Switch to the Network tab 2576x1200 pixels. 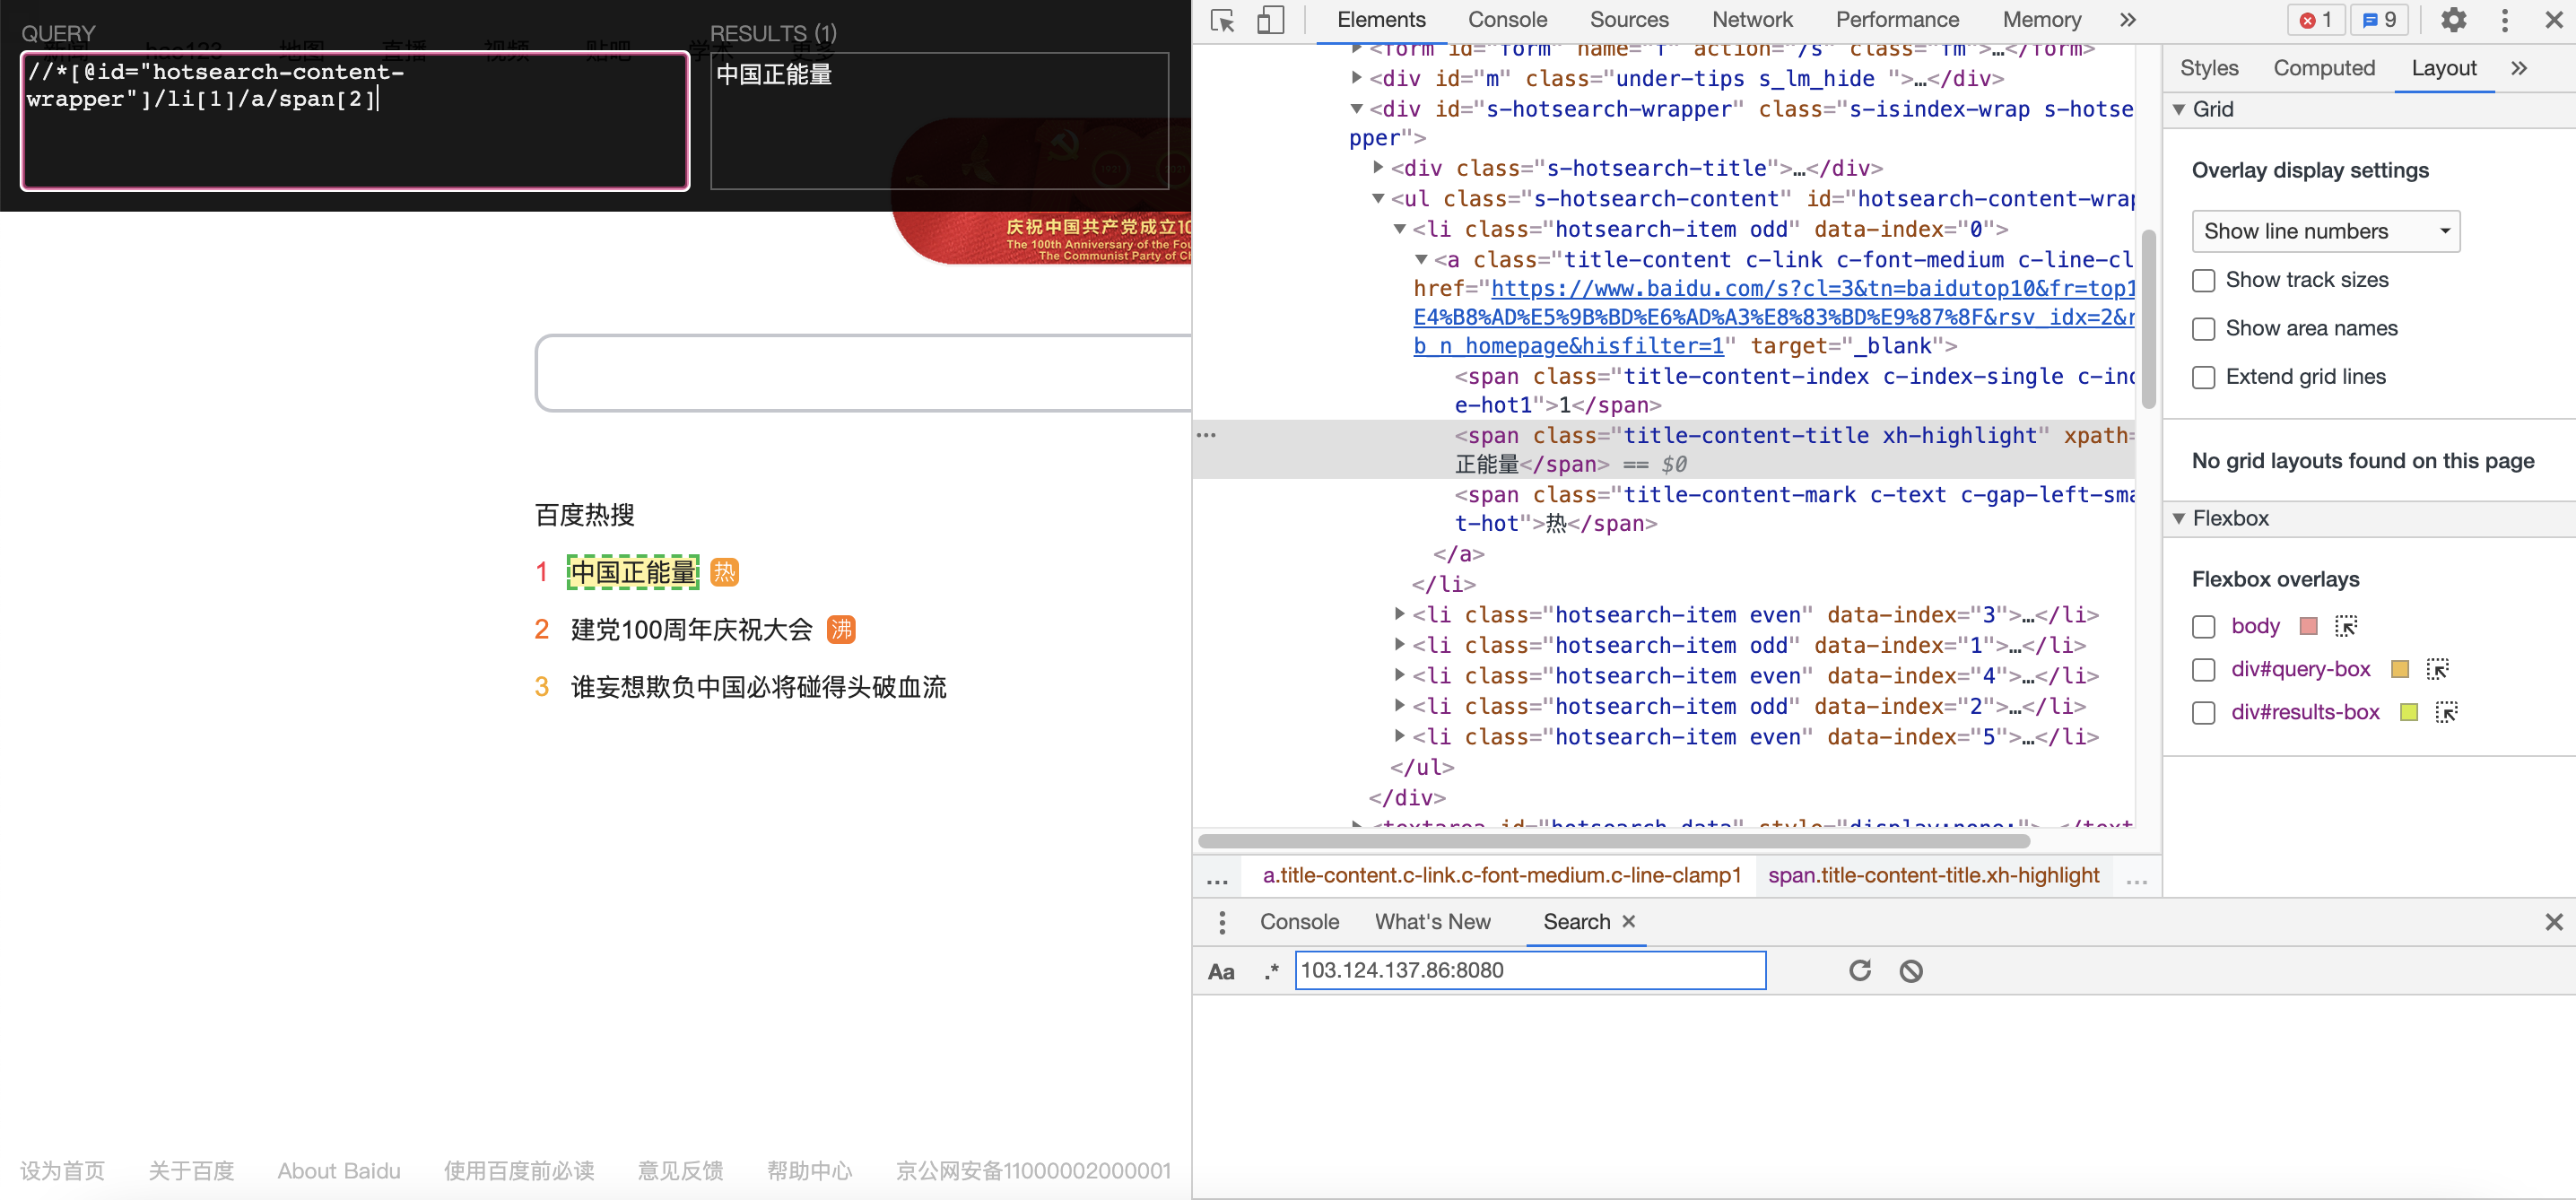1752,20
